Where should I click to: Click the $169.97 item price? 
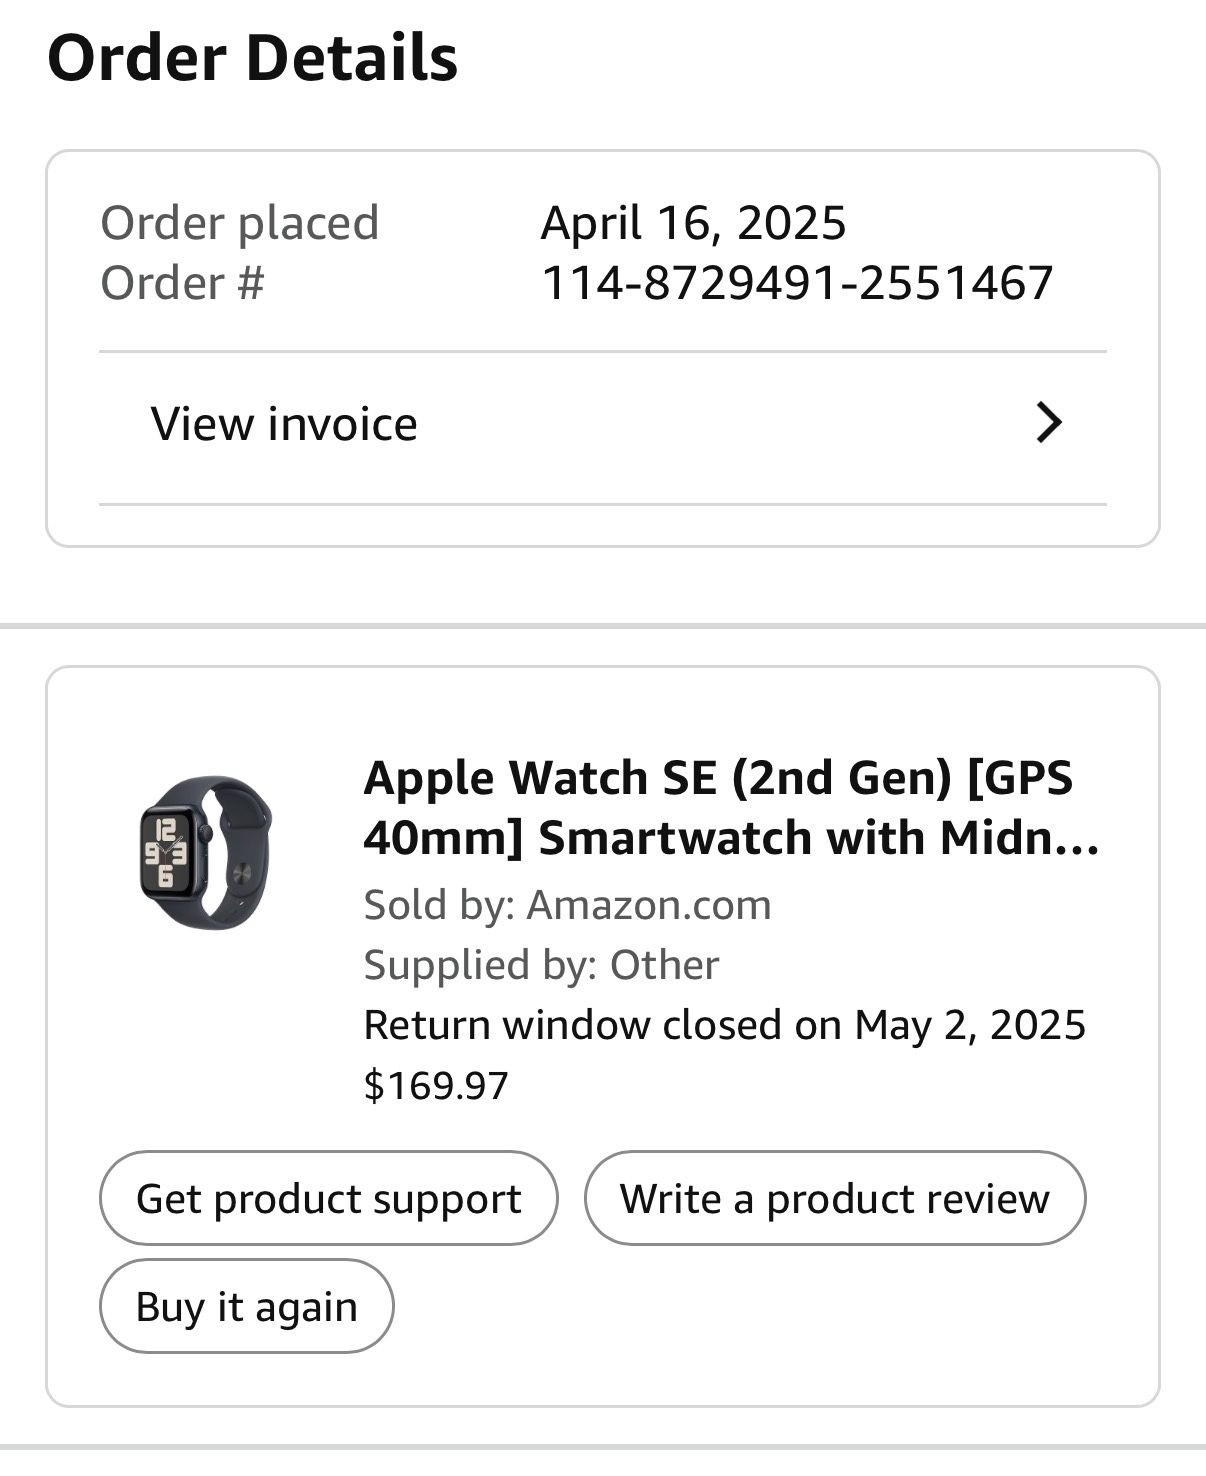pos(436,1085)
